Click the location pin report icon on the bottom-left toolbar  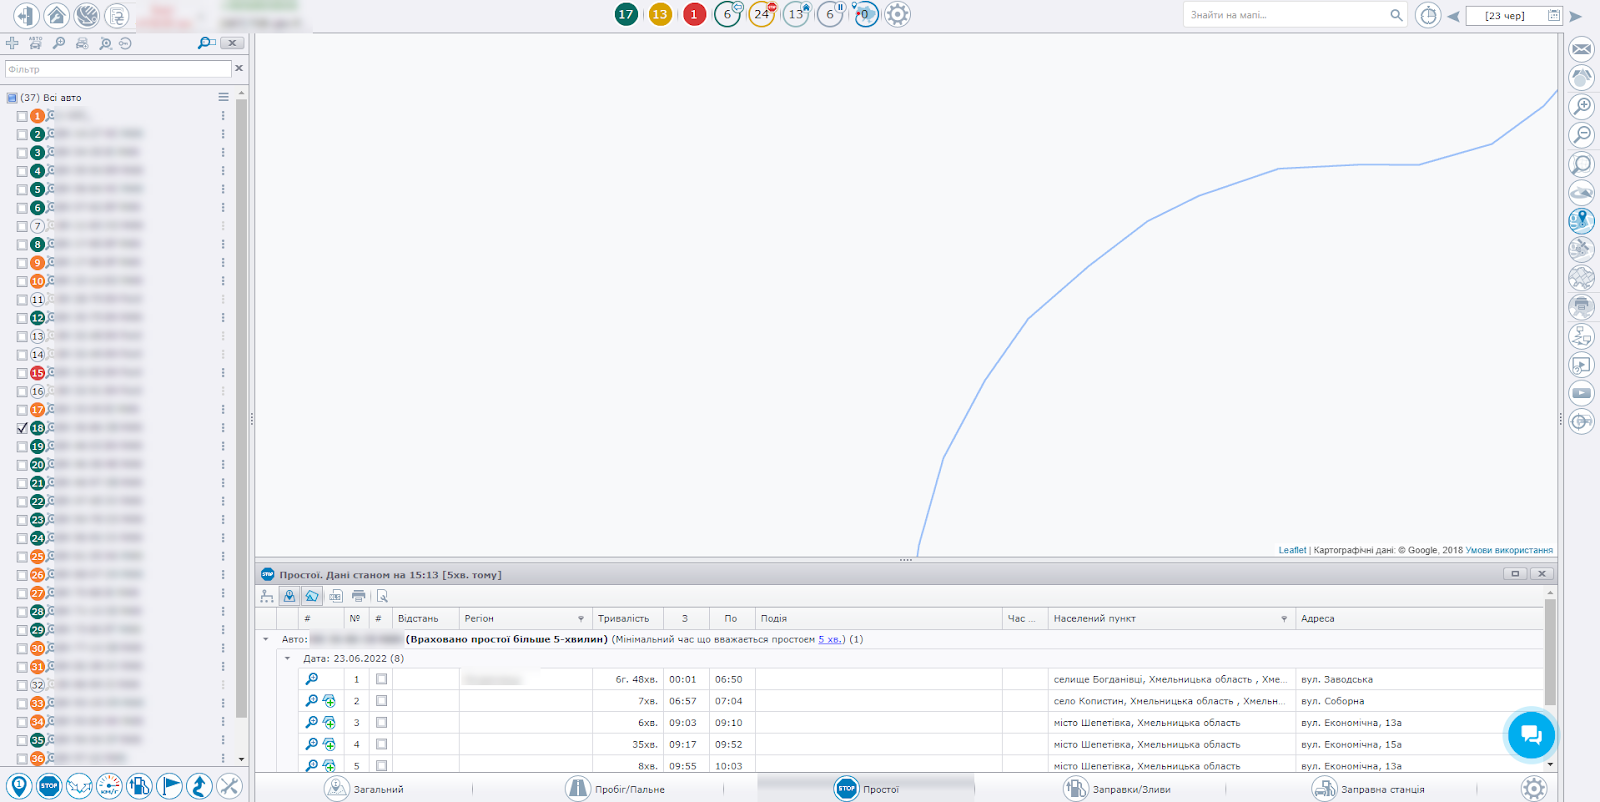19,786
